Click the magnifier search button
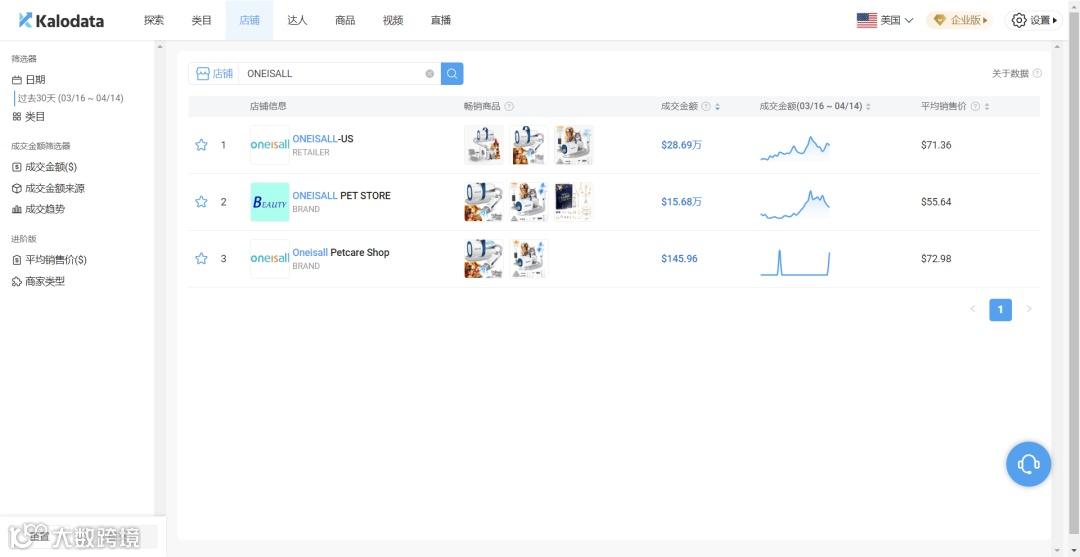This screenshot has height=557, width=1080. [452, 74]
